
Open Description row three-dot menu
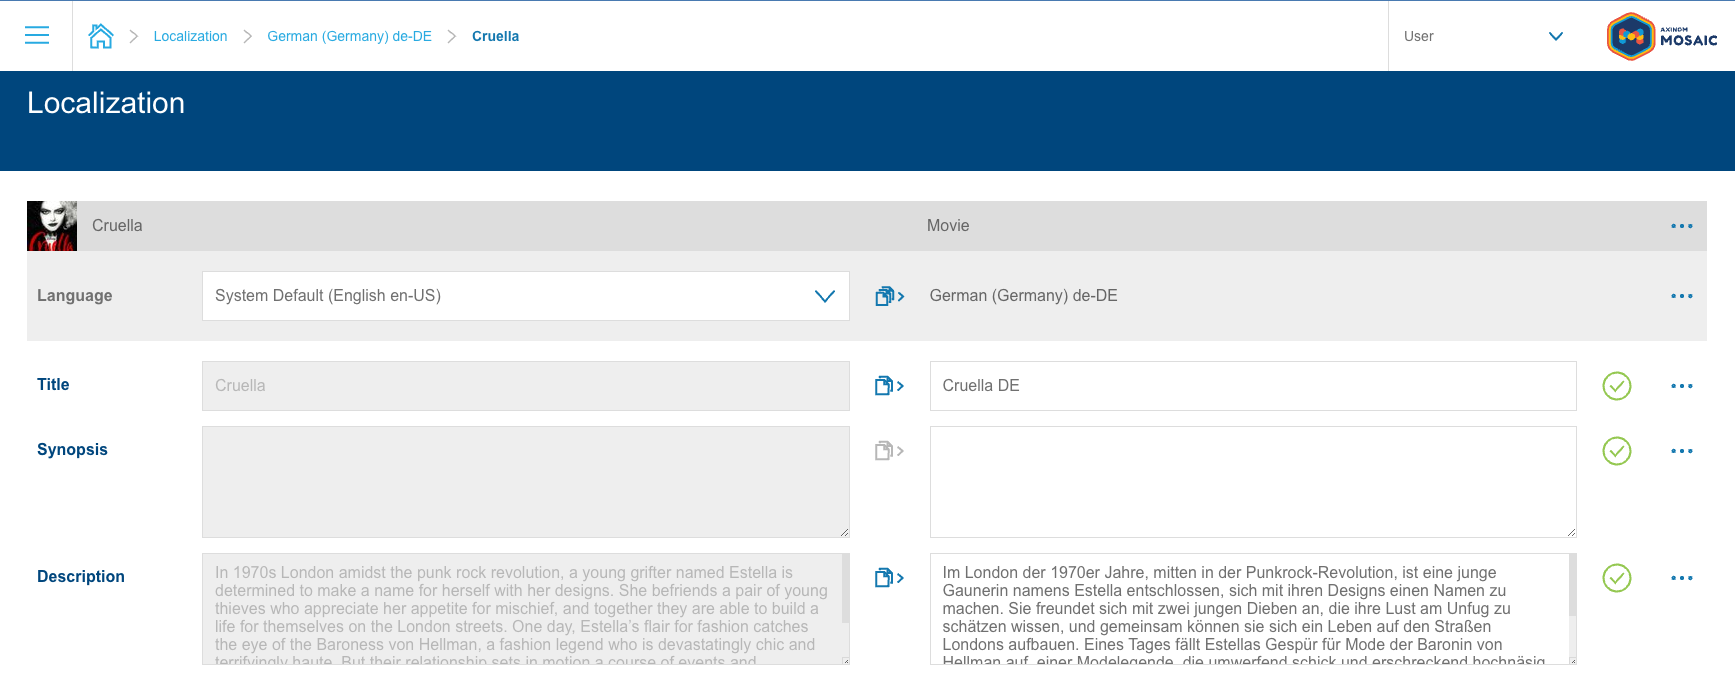pos(1681,578)
